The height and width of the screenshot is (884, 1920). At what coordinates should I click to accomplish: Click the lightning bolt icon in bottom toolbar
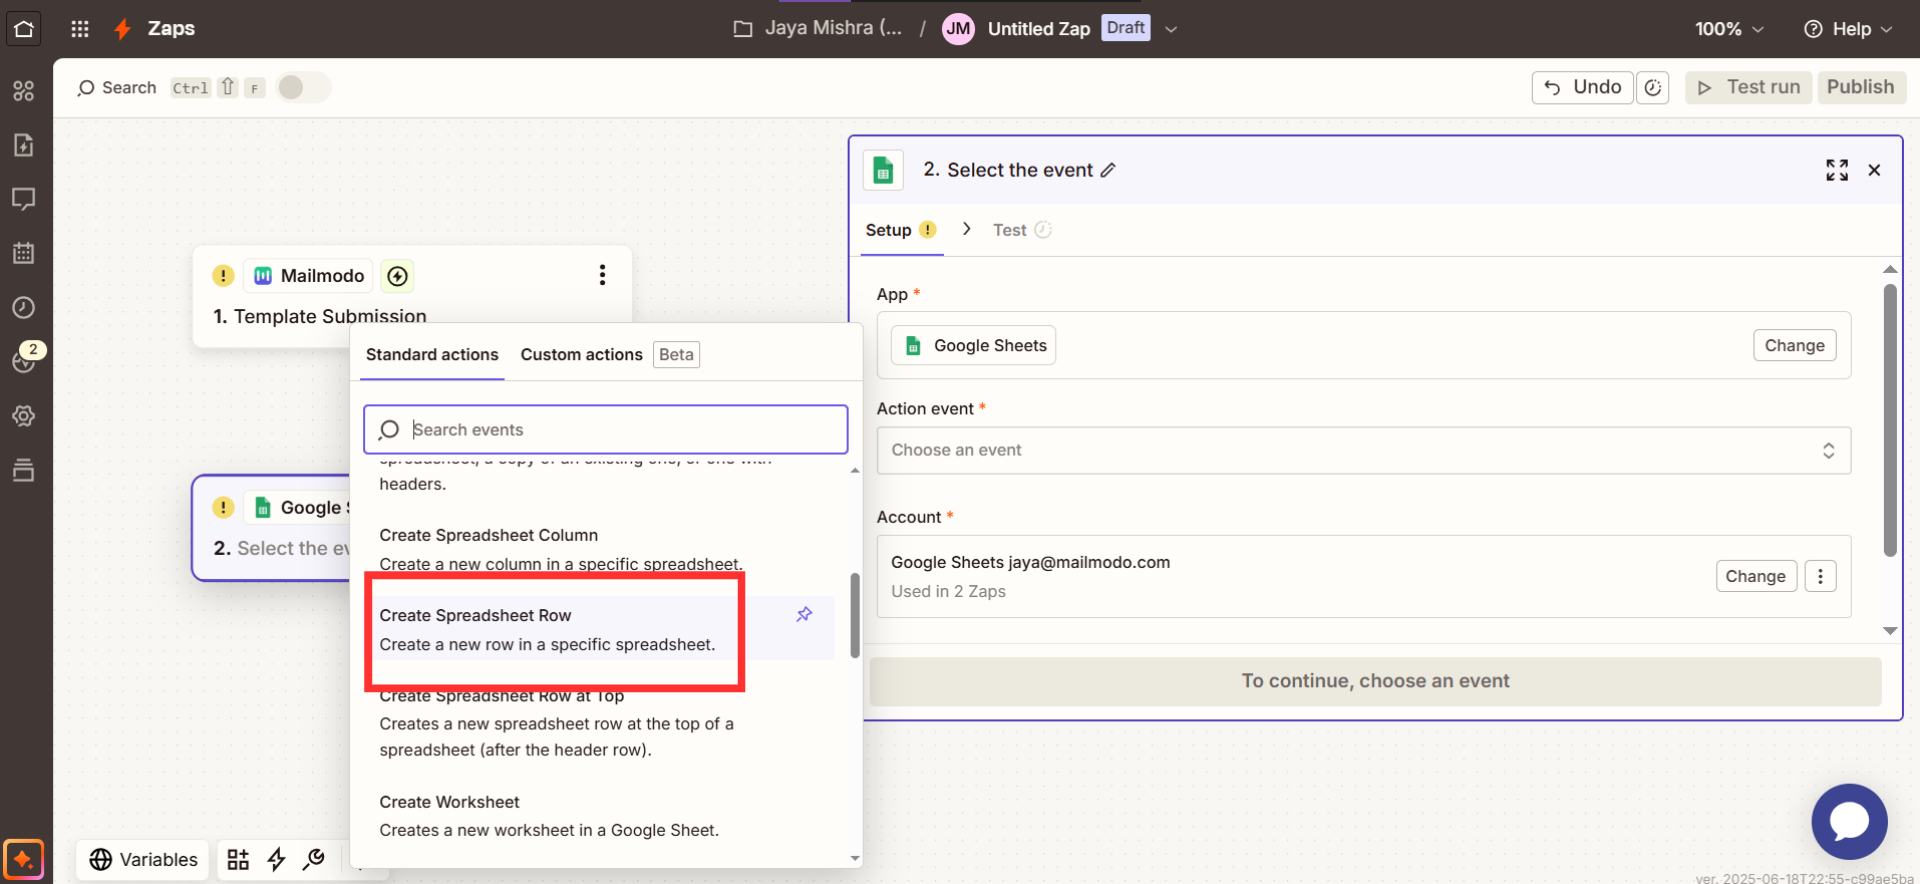[x=277, y=860]
